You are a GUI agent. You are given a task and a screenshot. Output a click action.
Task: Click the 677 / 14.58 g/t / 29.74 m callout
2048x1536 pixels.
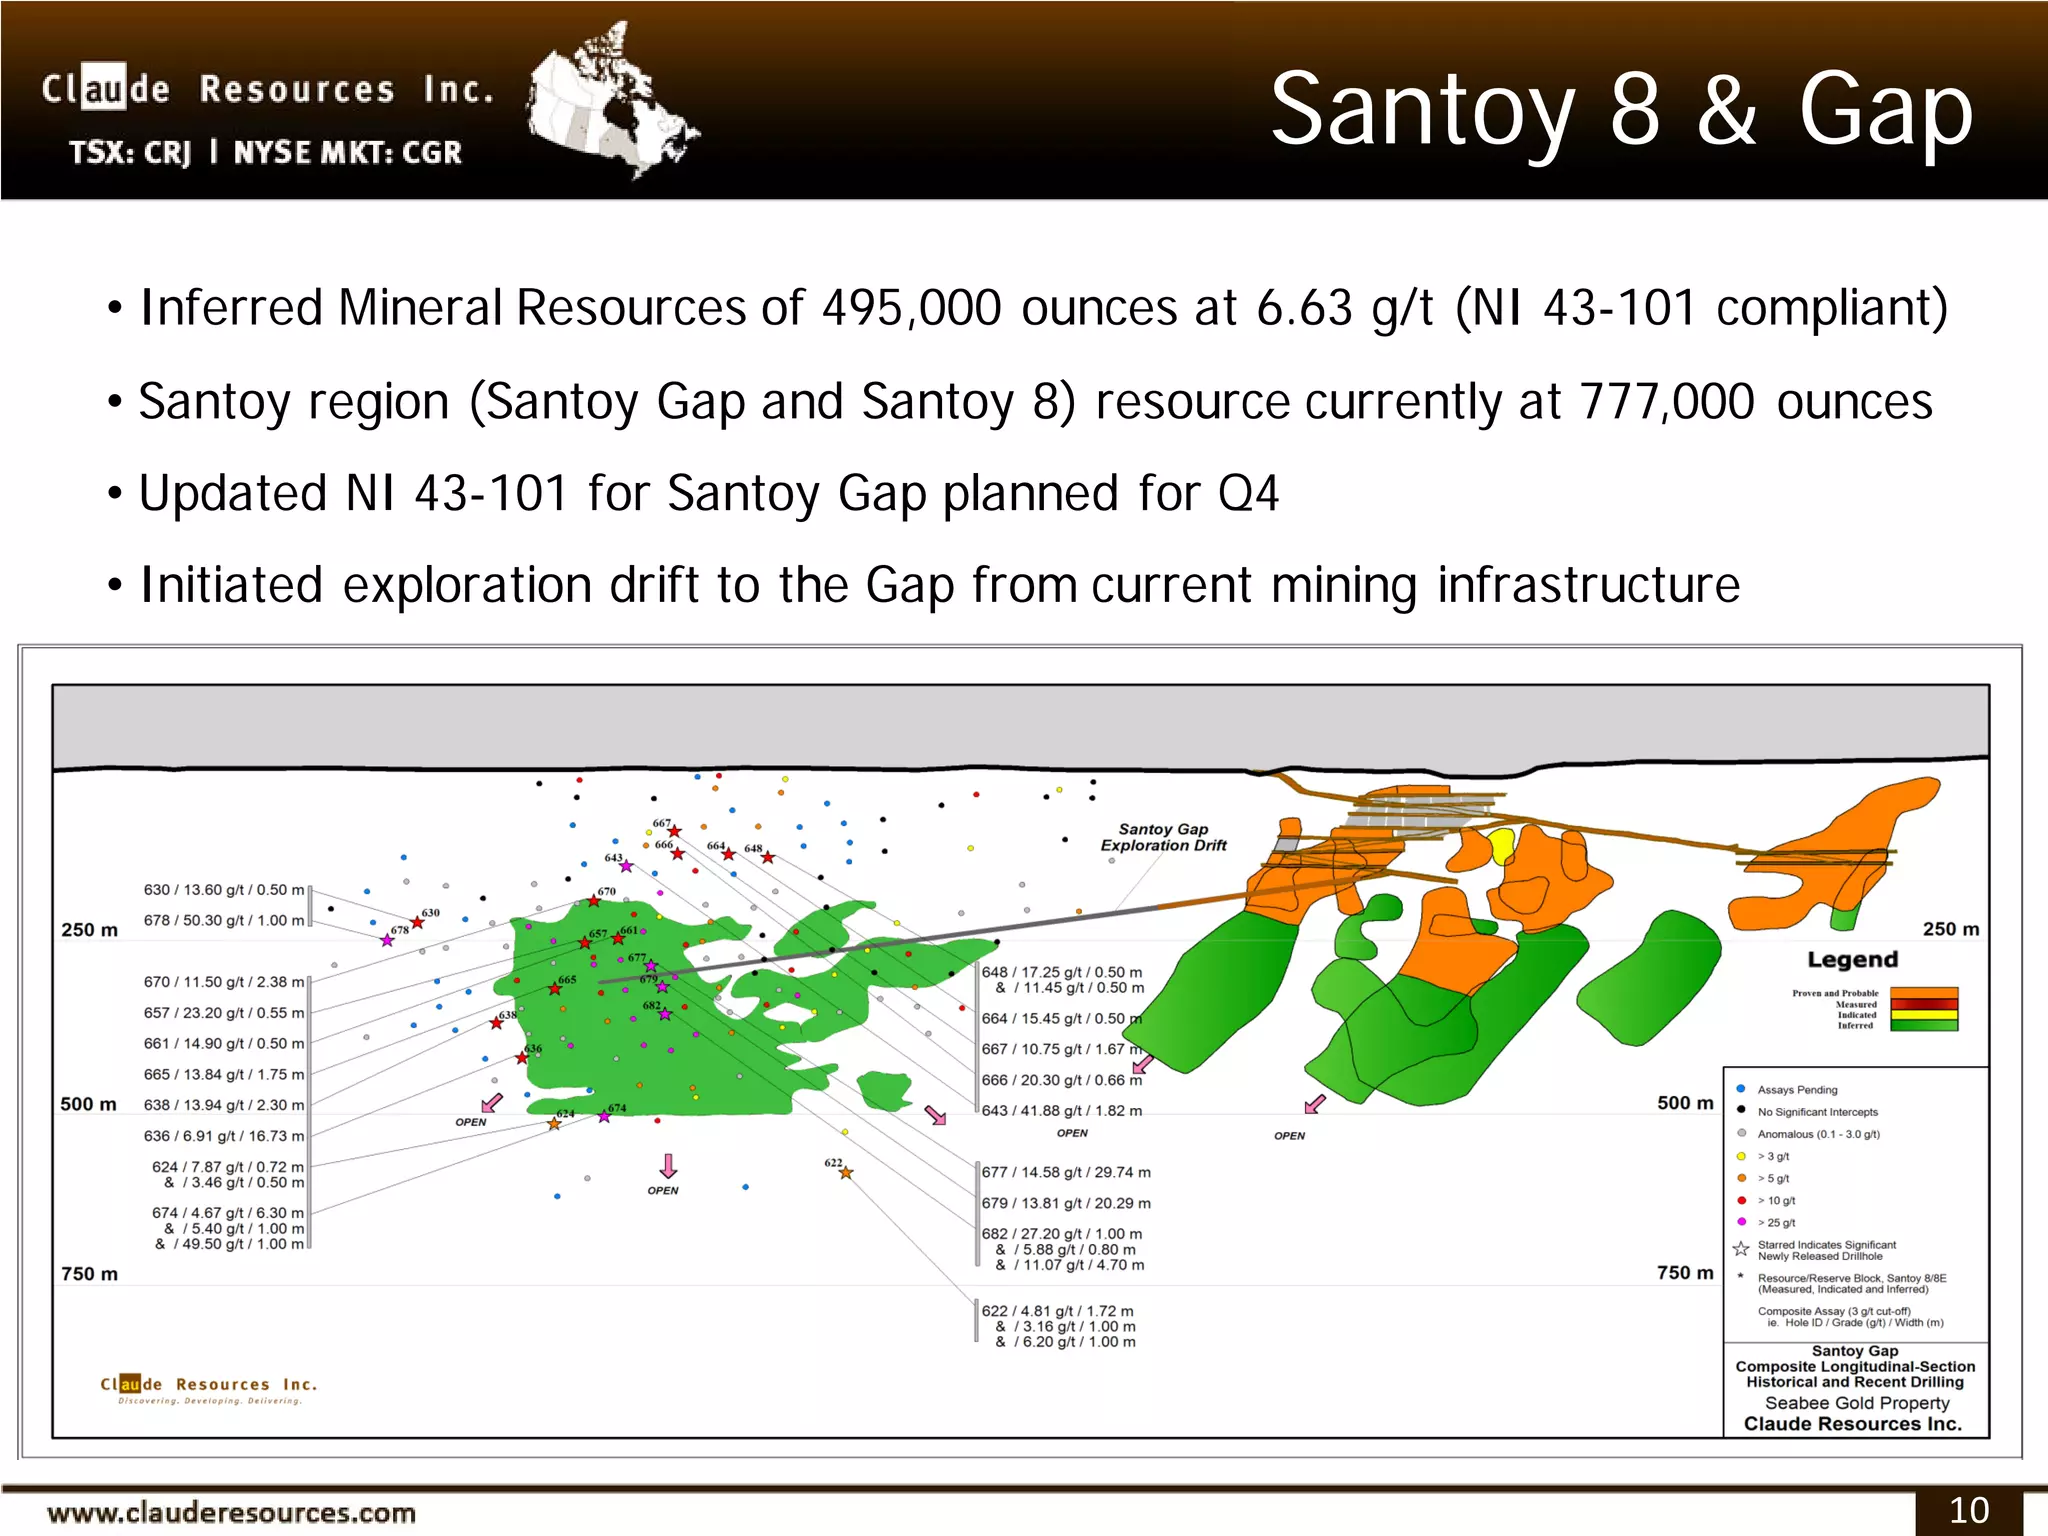coord(1066,1172)
